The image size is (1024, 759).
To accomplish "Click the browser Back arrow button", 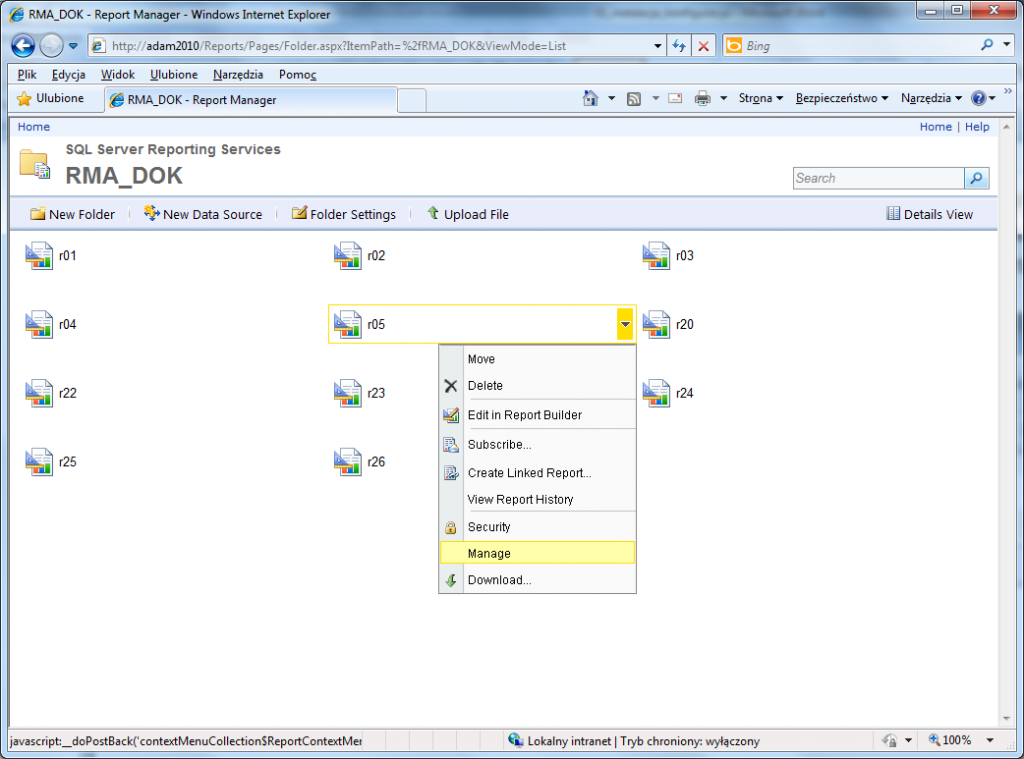I will click(x=23, y=45).
